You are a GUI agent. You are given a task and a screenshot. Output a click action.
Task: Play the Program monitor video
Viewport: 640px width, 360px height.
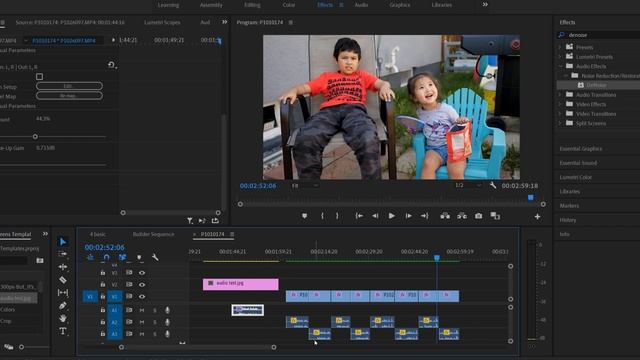tap(391, 216)
